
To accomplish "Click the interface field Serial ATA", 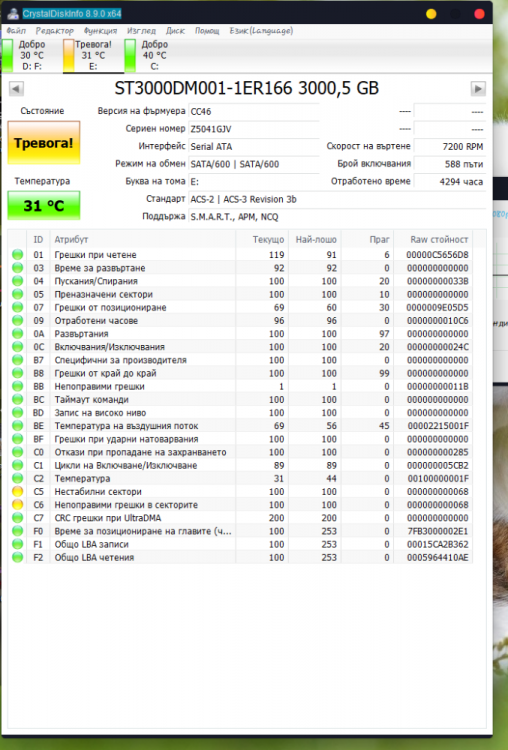I will pos(254,146).
